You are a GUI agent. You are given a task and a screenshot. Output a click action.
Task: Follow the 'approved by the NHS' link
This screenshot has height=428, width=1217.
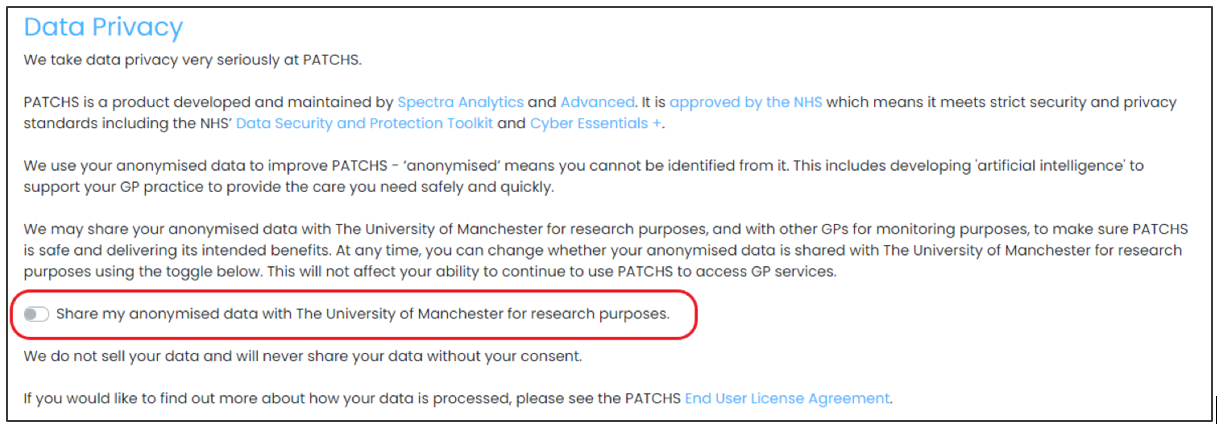pyautogui.click(x=746, y=102)
